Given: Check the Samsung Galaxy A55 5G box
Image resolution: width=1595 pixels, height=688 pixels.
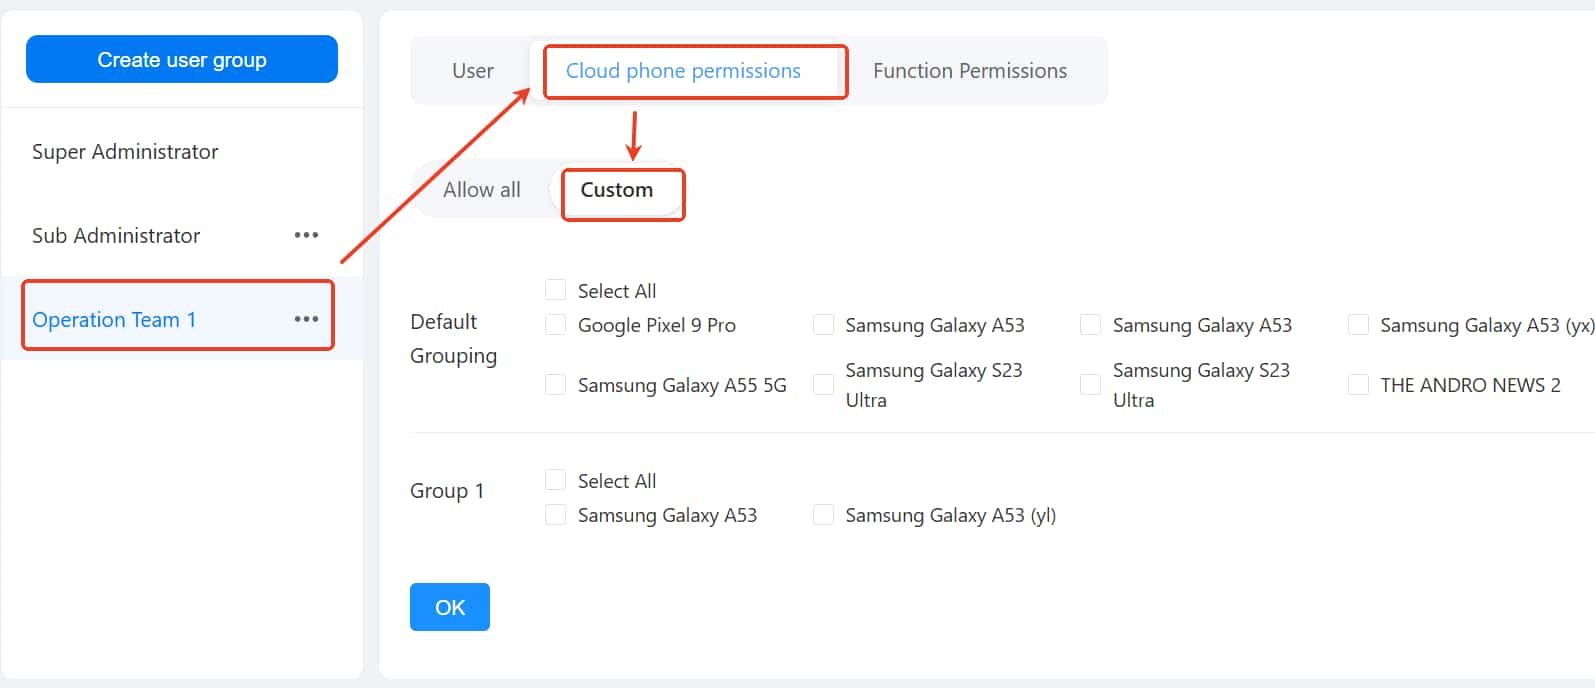Looking at the screenshot, I should pos(556,385).
